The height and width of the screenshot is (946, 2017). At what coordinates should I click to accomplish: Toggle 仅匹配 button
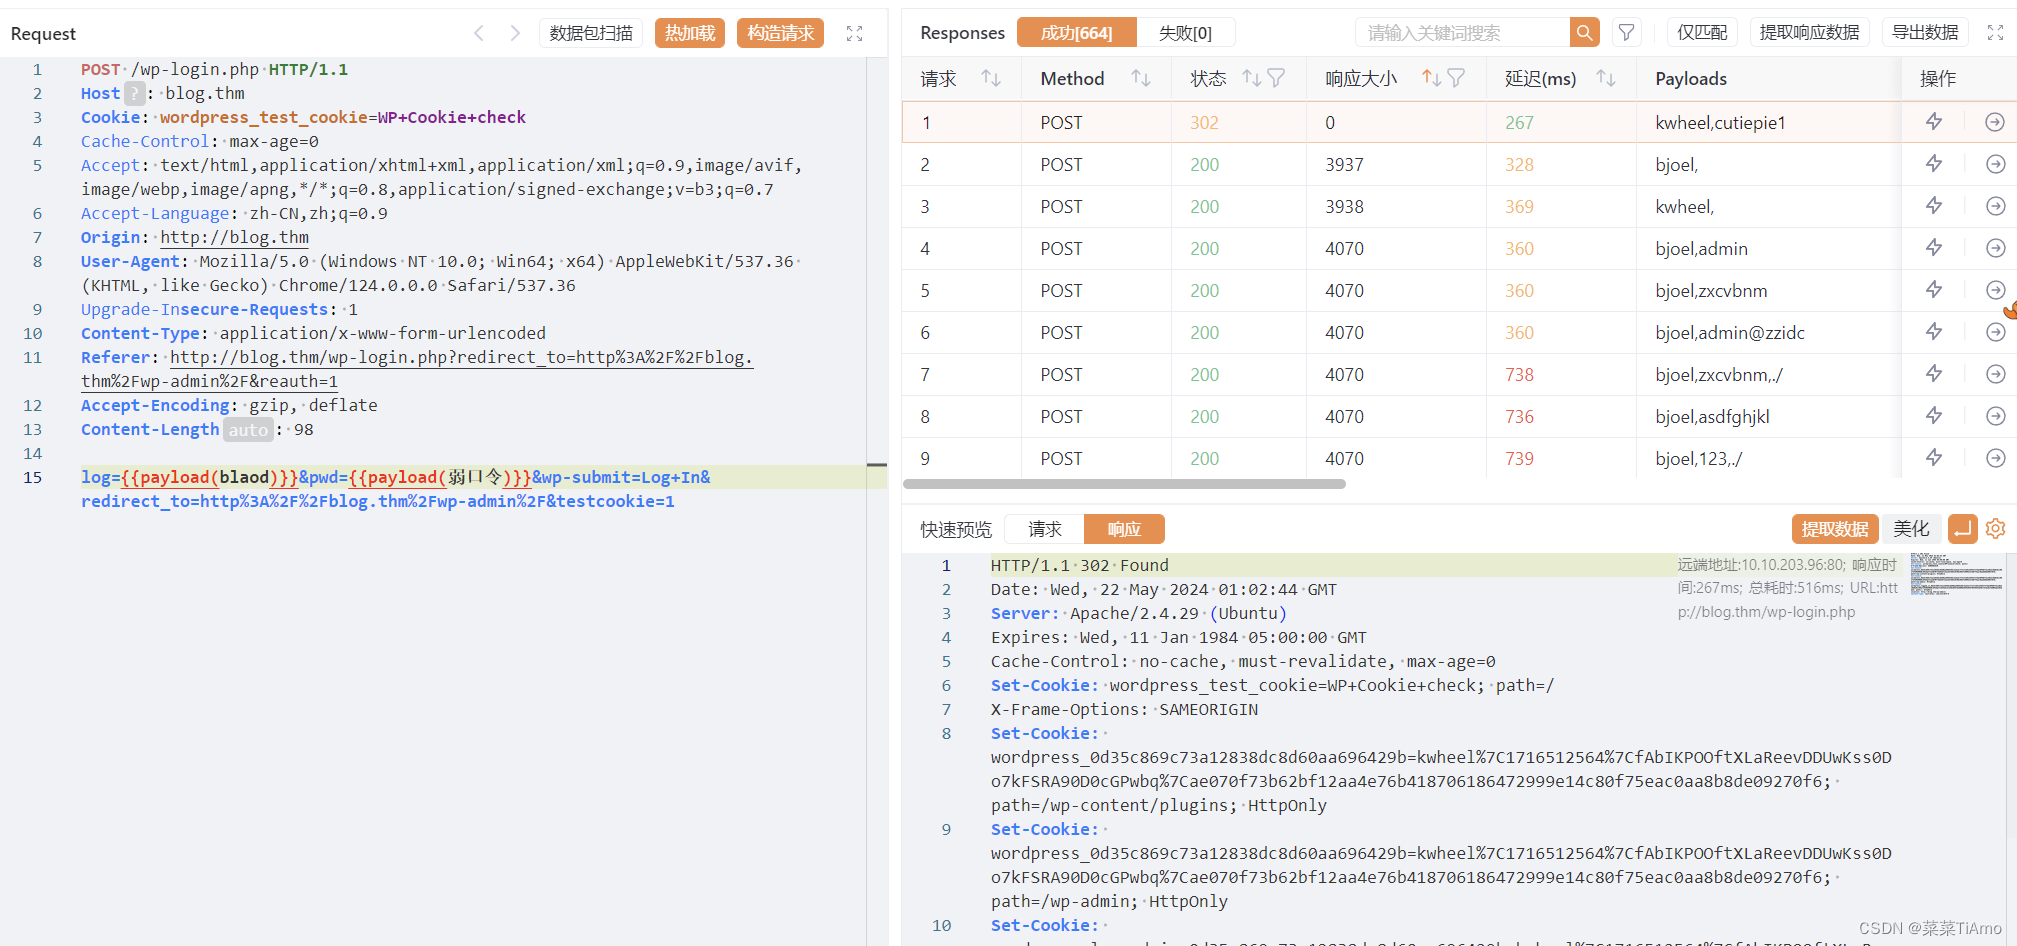tap(1702, 32)
